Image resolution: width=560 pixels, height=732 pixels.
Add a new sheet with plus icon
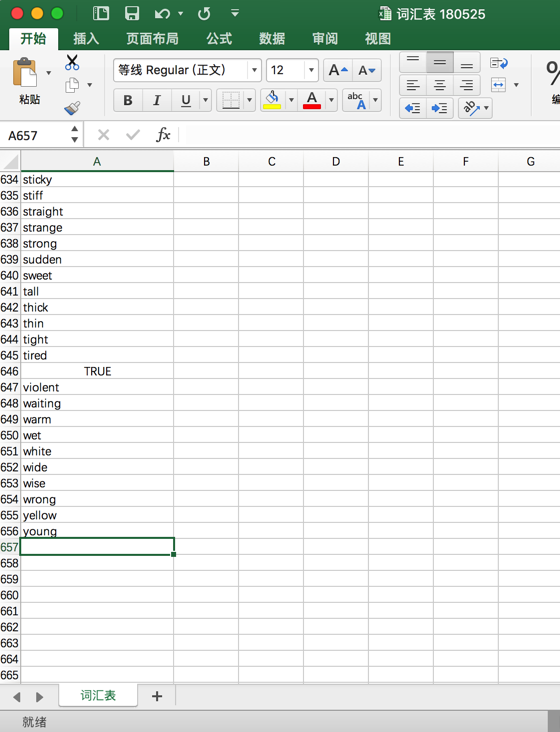[157, 696]
